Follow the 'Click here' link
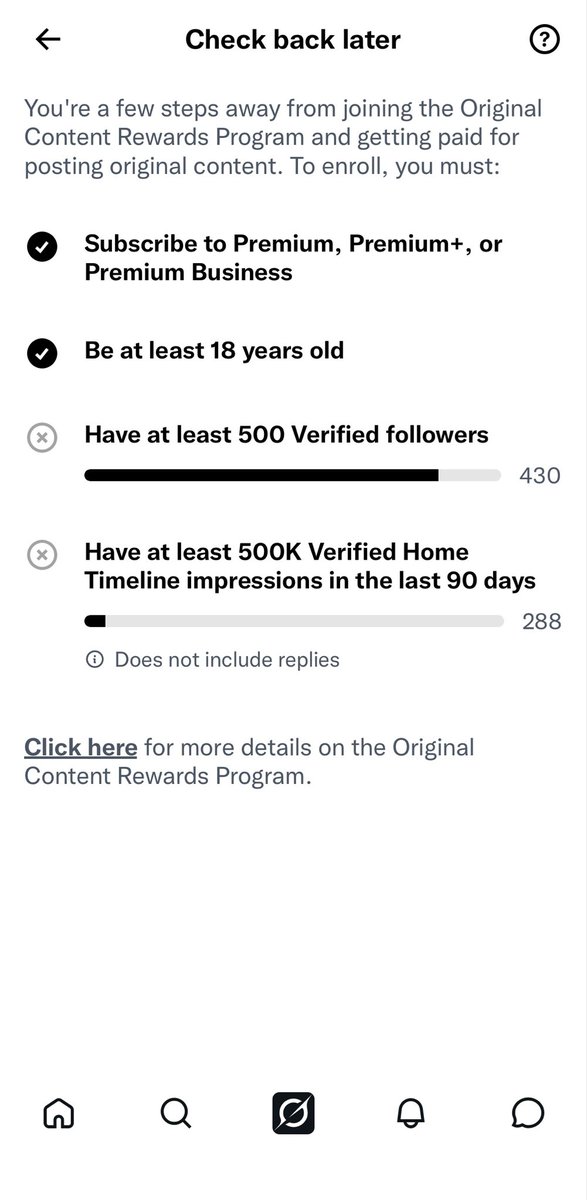 pyautogui.click(x=81, y=747)
